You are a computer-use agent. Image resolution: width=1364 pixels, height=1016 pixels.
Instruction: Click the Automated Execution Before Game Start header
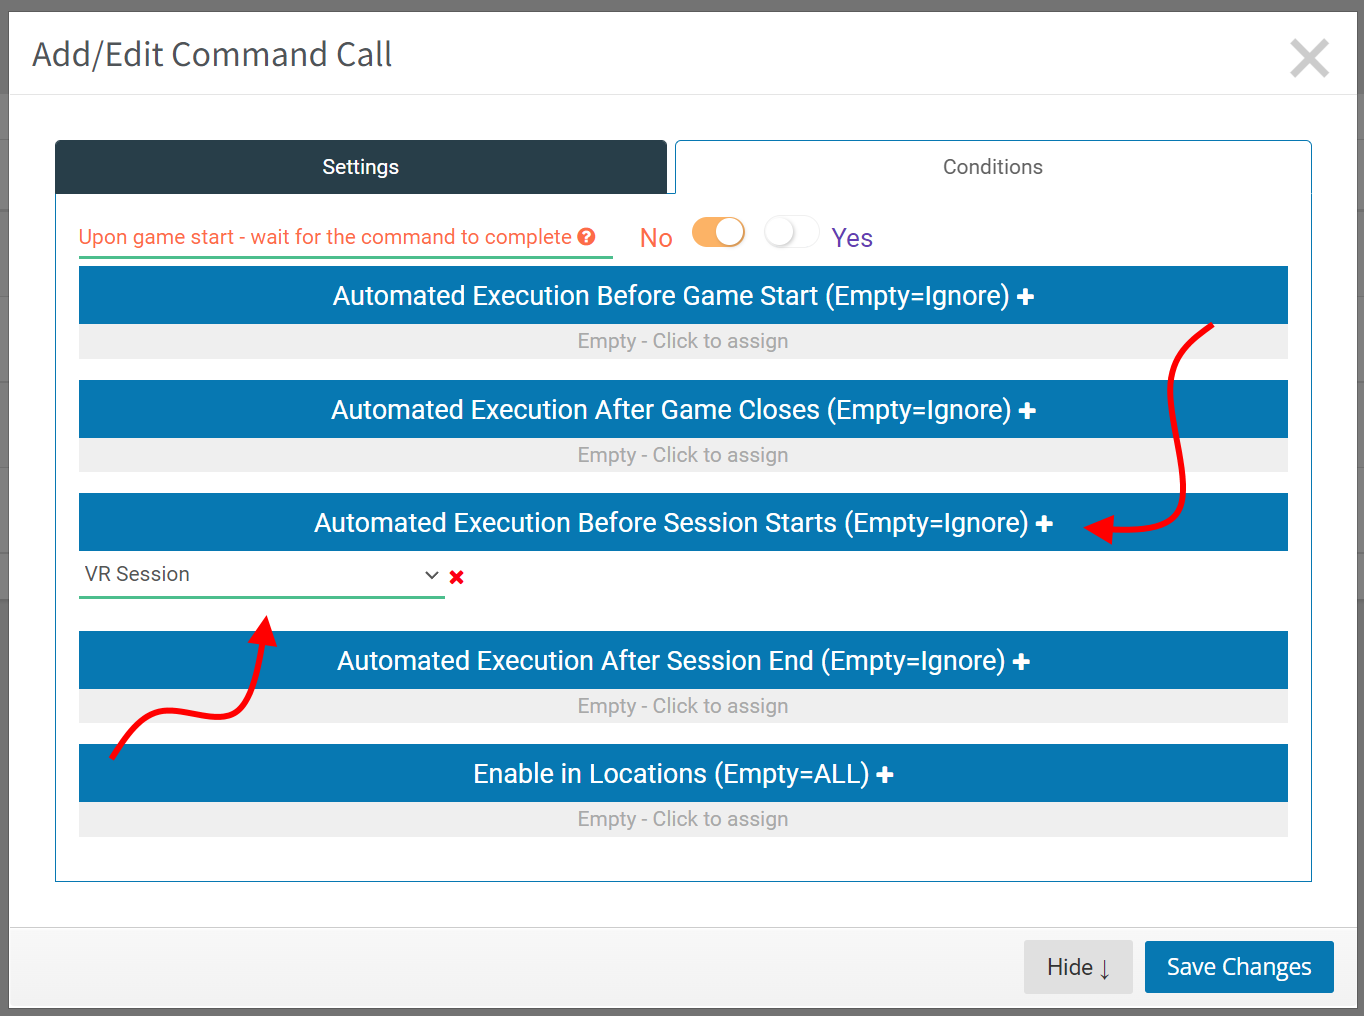point(683,295)
